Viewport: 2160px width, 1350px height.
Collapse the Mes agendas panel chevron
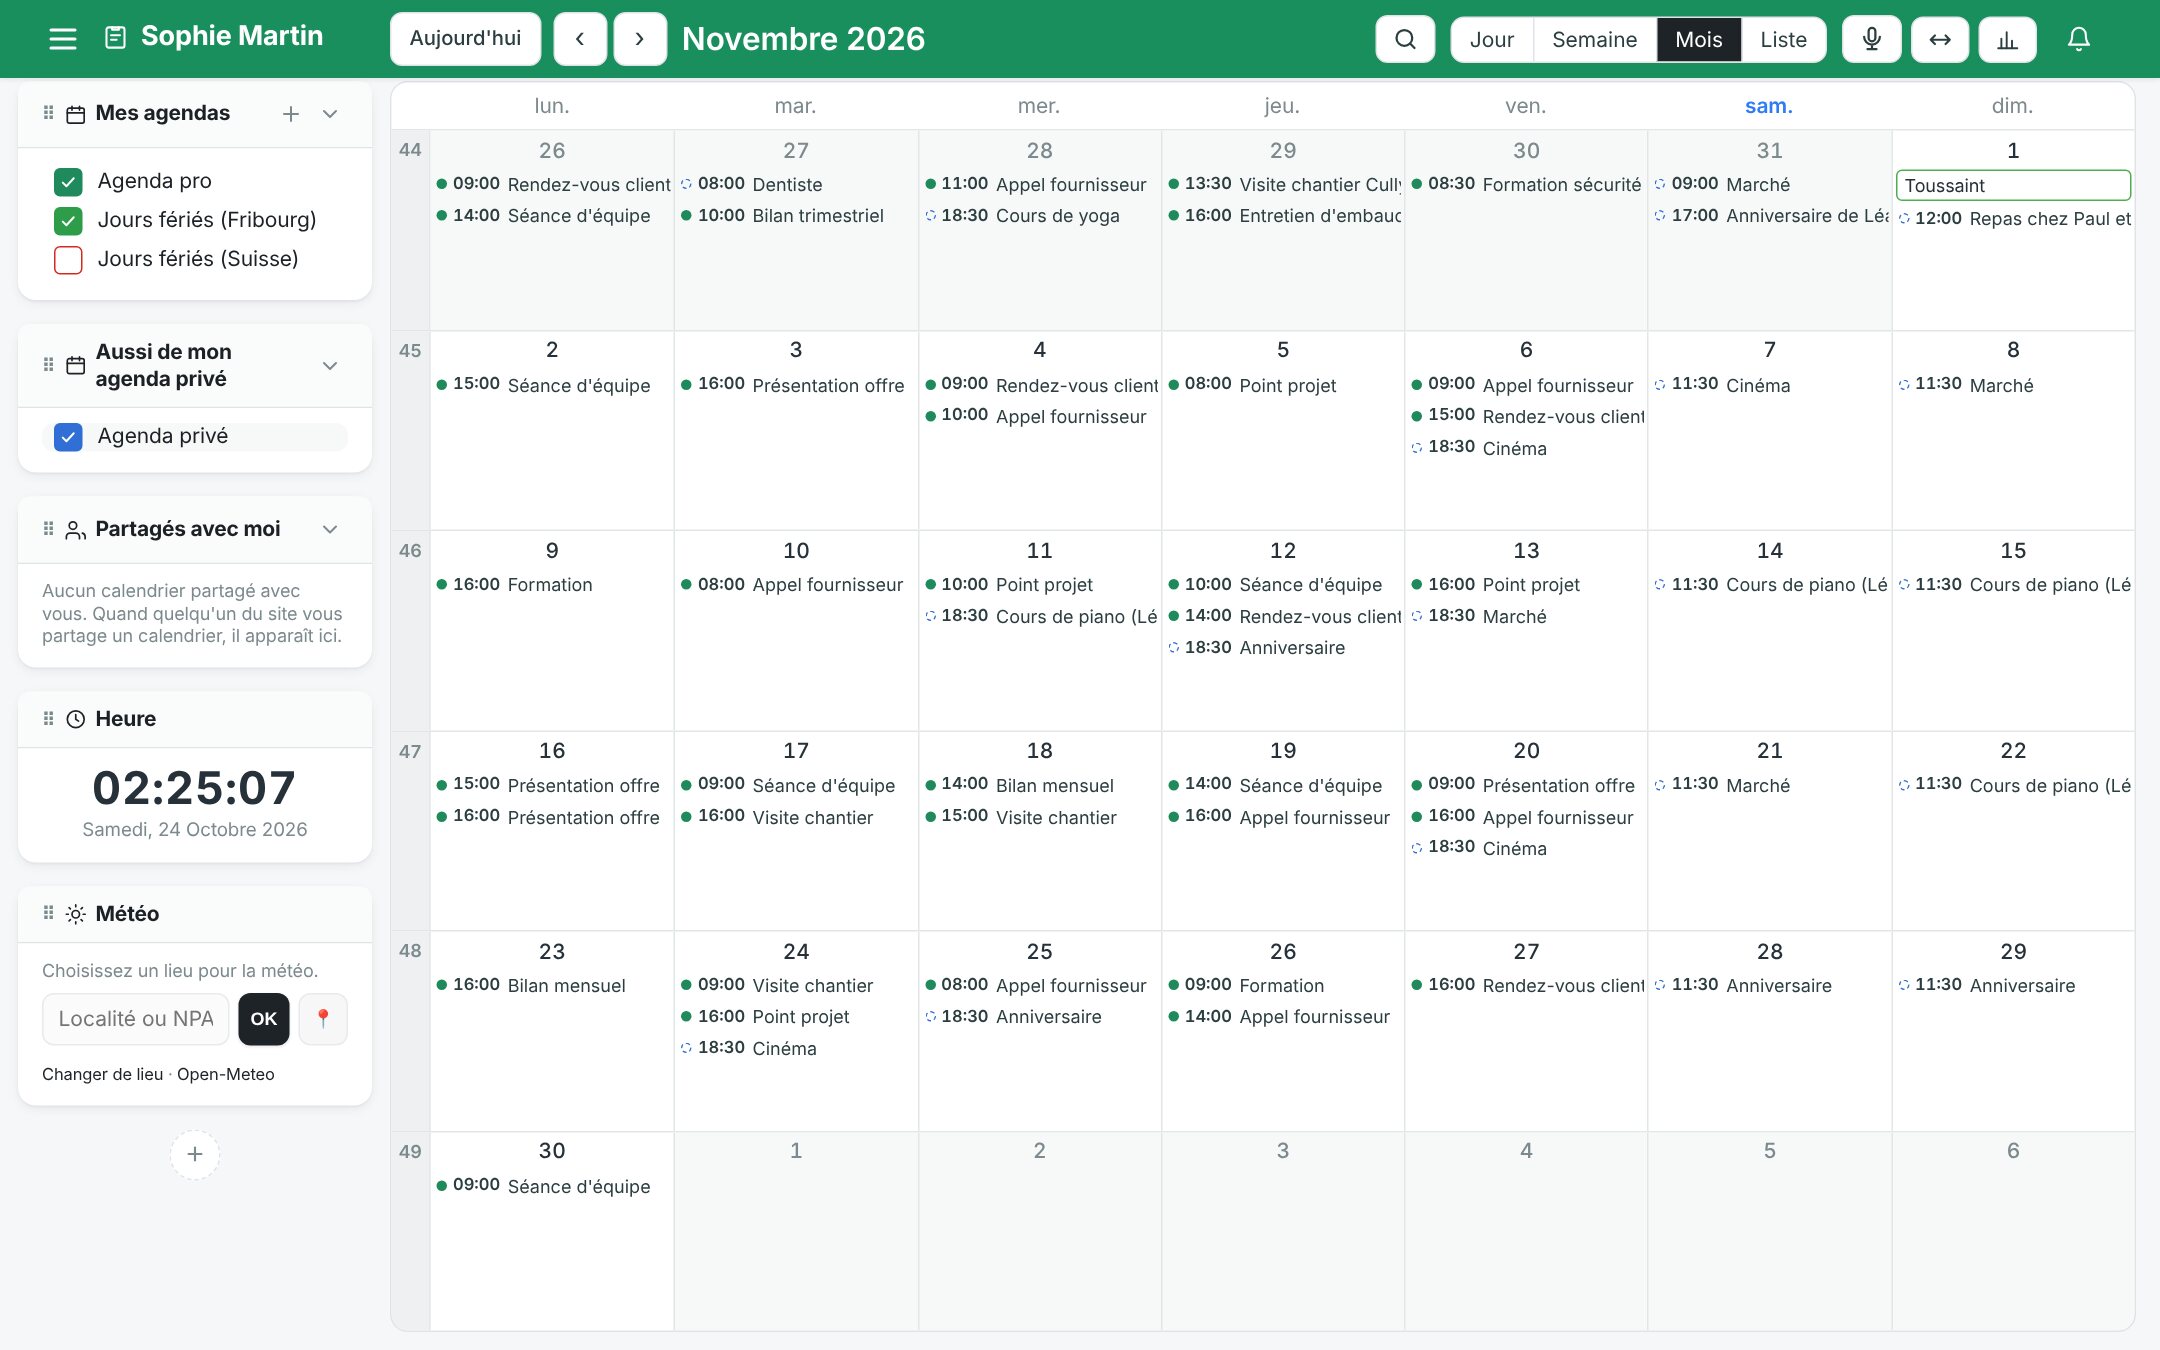click(x=330, y=114)
